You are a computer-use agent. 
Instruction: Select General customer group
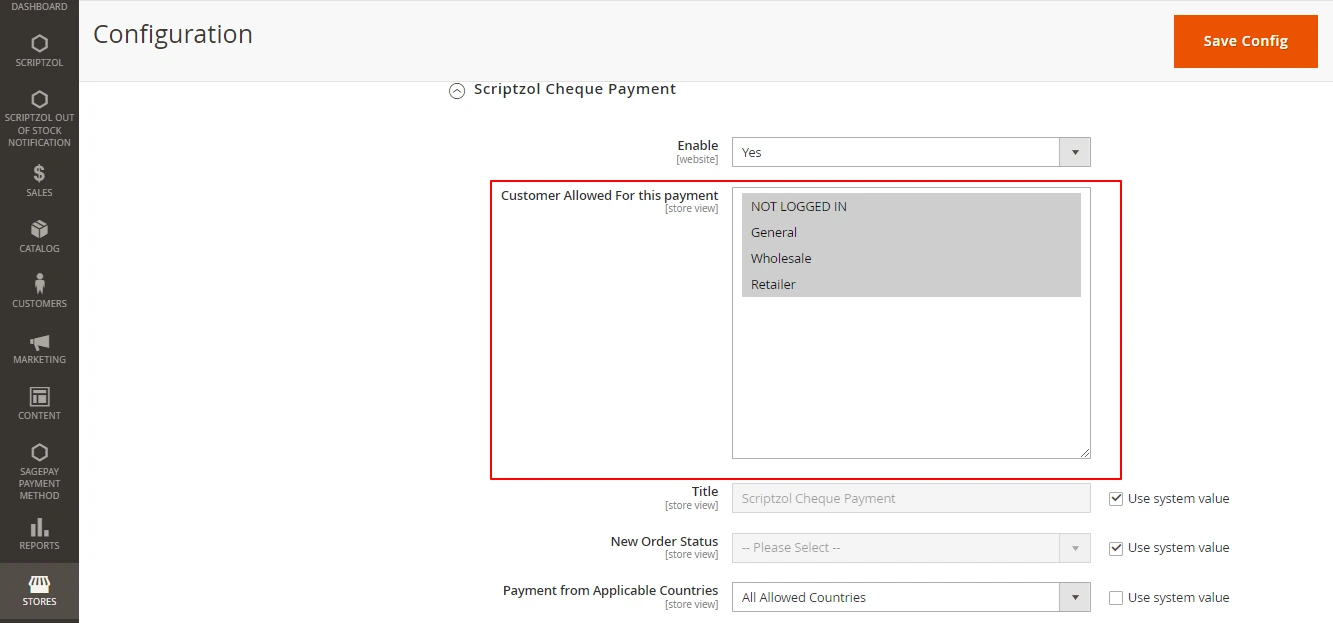tap(911, 232)
